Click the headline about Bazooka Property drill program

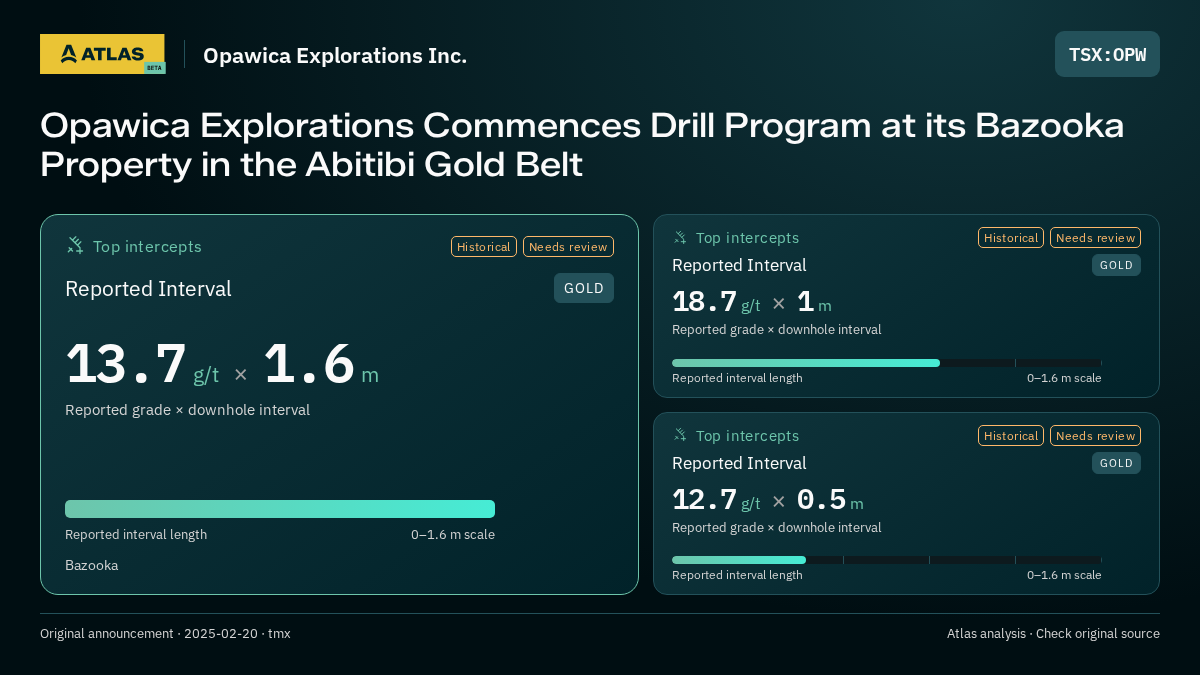pos(582,145)
